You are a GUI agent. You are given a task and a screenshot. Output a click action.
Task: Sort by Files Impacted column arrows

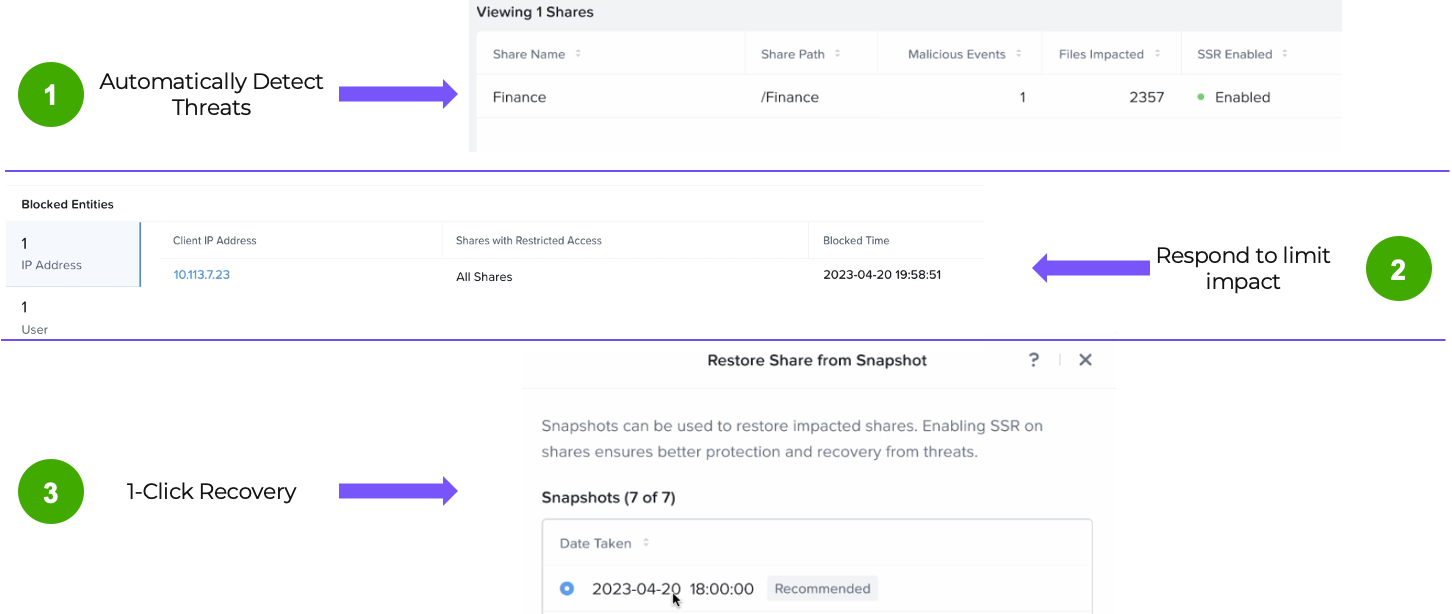[x=1157, y=54]
